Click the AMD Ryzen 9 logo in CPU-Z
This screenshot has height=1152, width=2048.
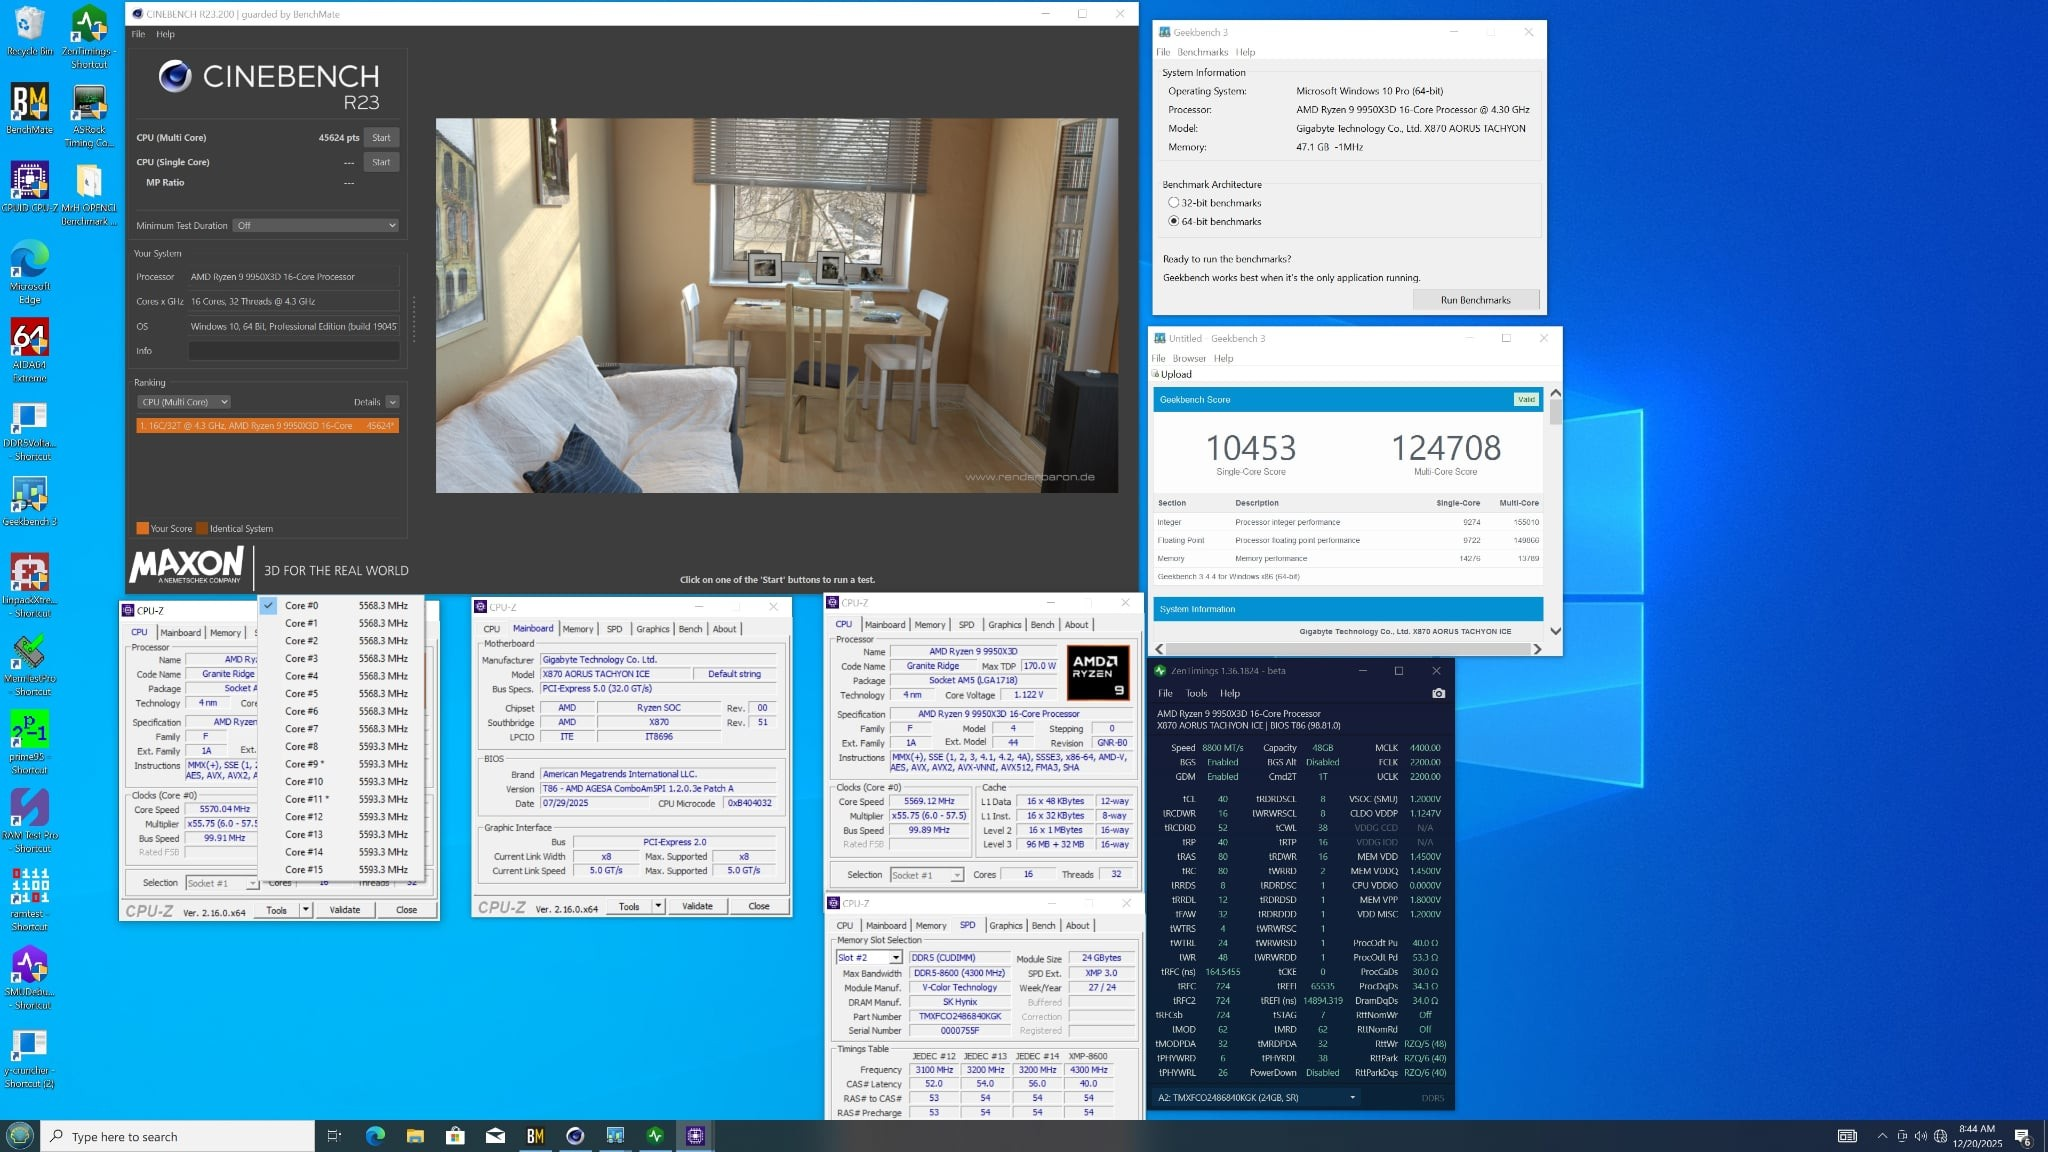point(1097,671)
